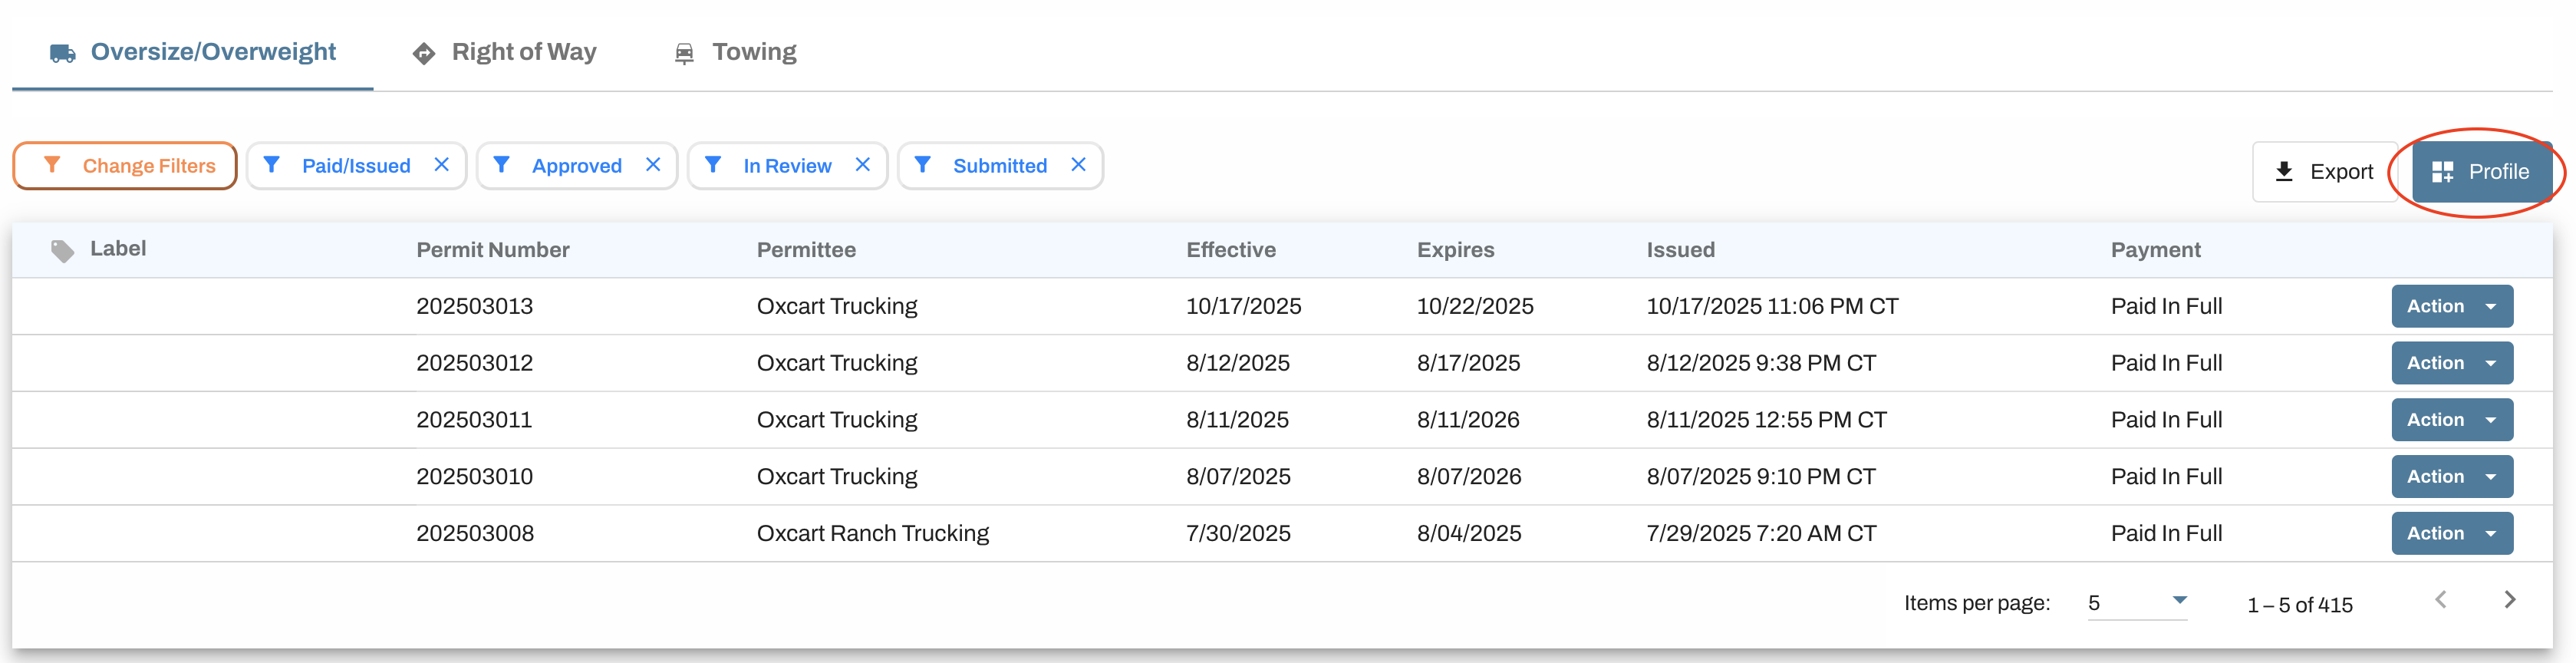Select permit number 202503008
2576x663 pixels.
(475, 534)
